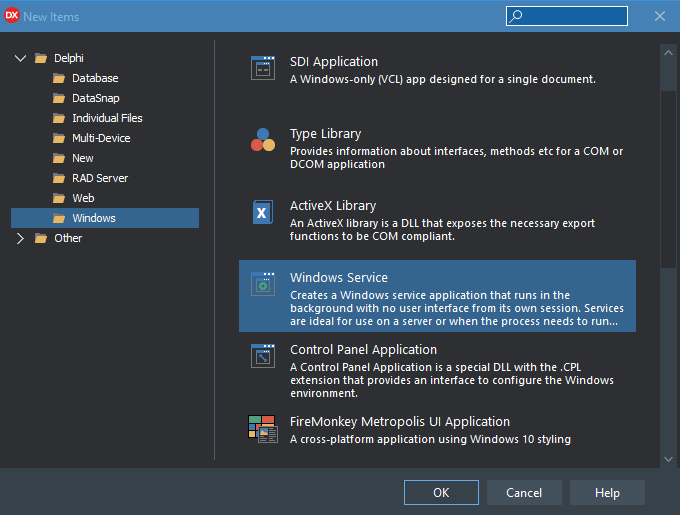The image size is (680, 515).
Task: Dismiss dialog with Cancel button
Action: coord(524,492)
